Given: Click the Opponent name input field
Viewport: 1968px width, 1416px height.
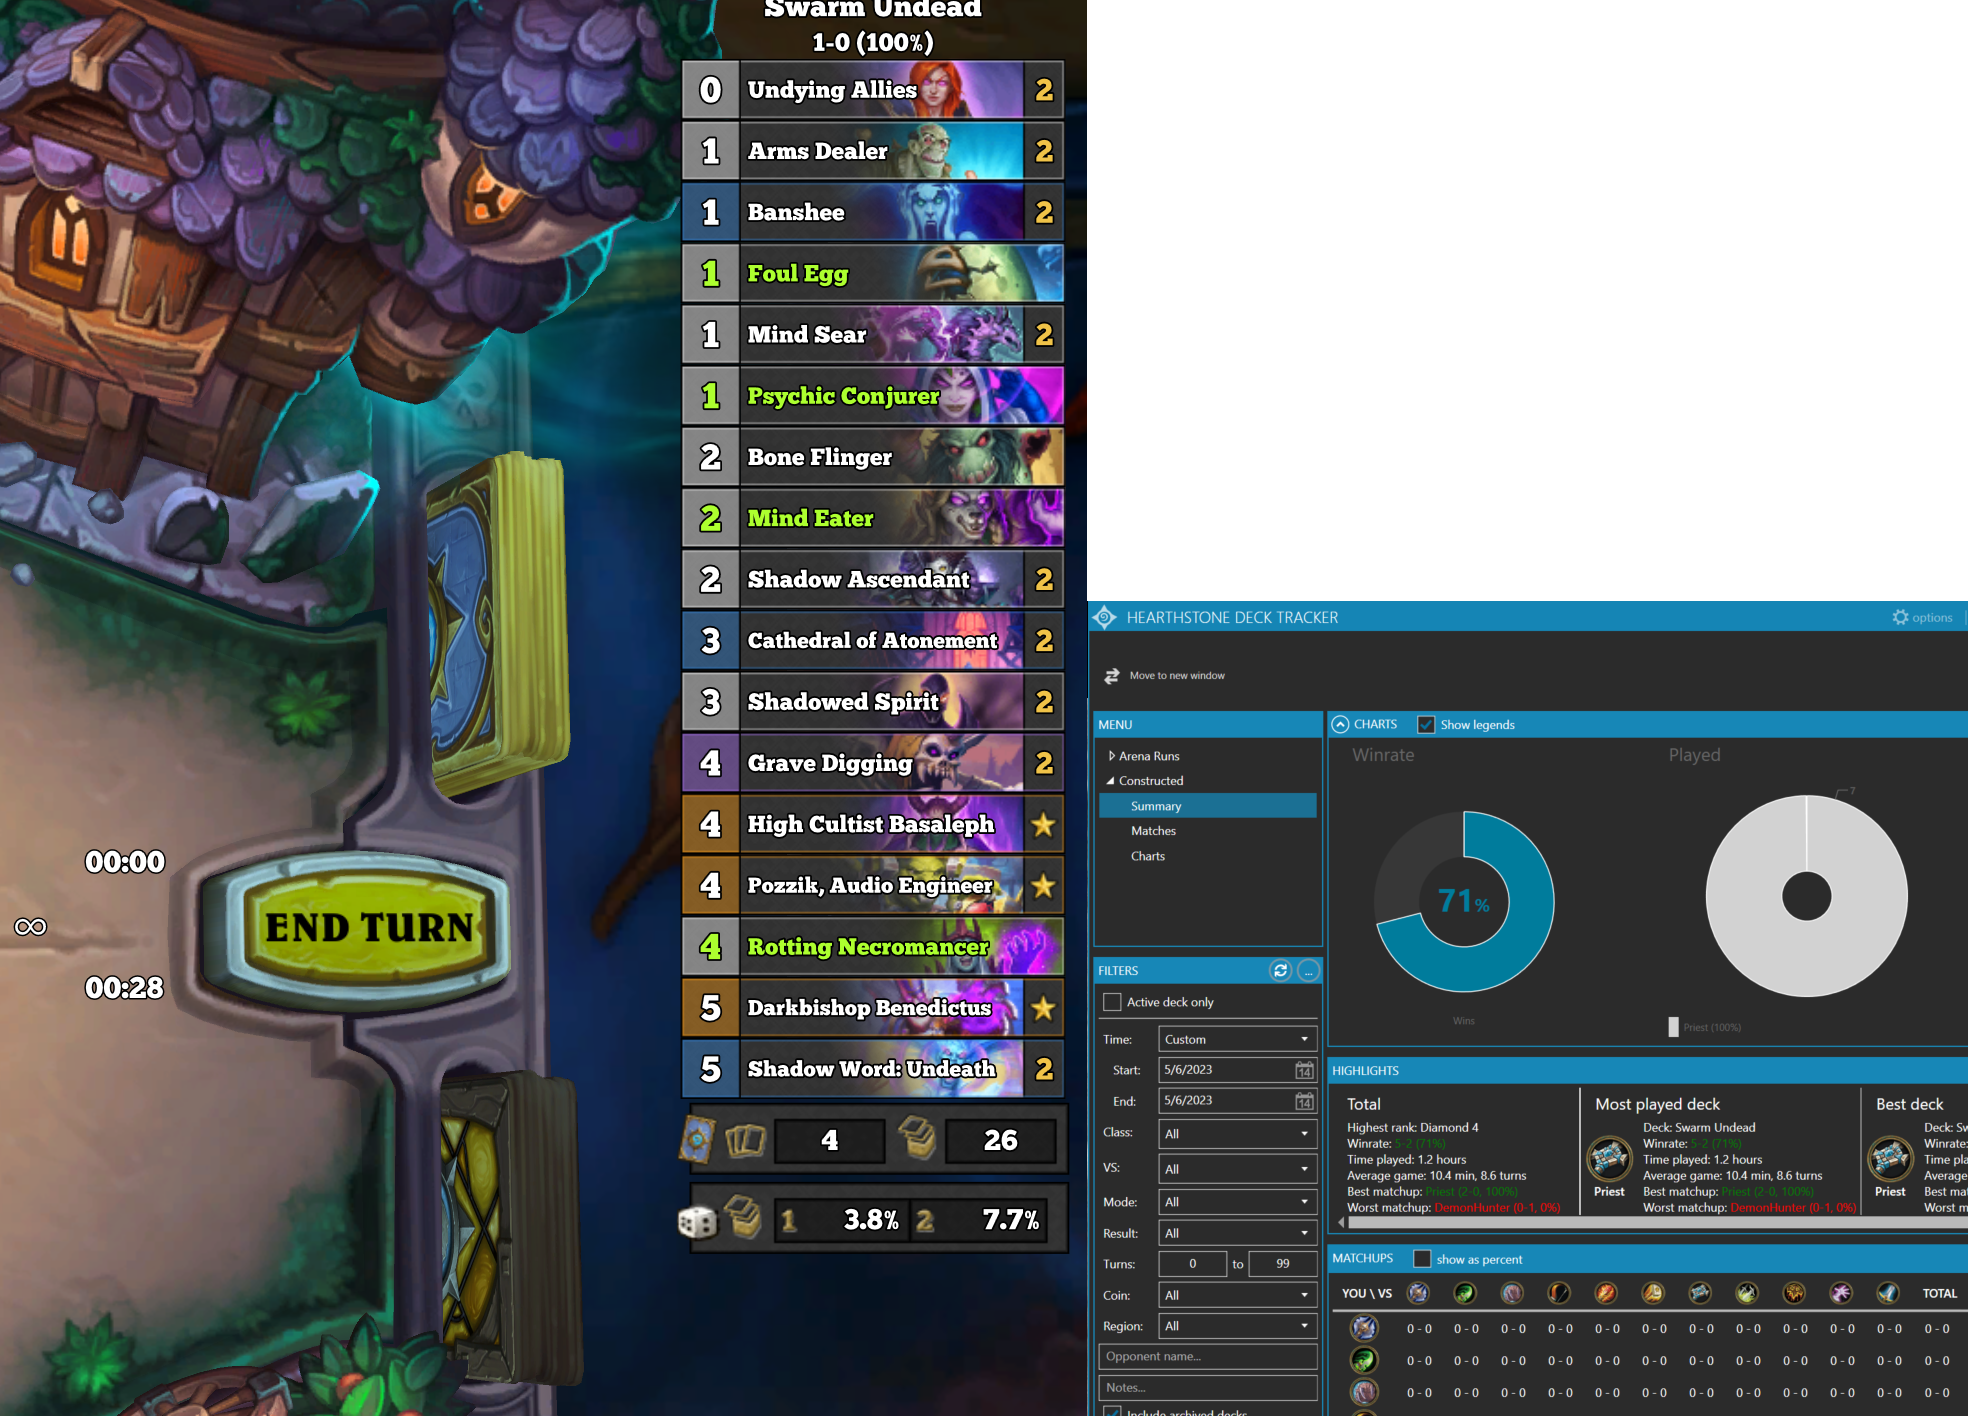Looking at the screenshot, I should click(1207, 1356).
